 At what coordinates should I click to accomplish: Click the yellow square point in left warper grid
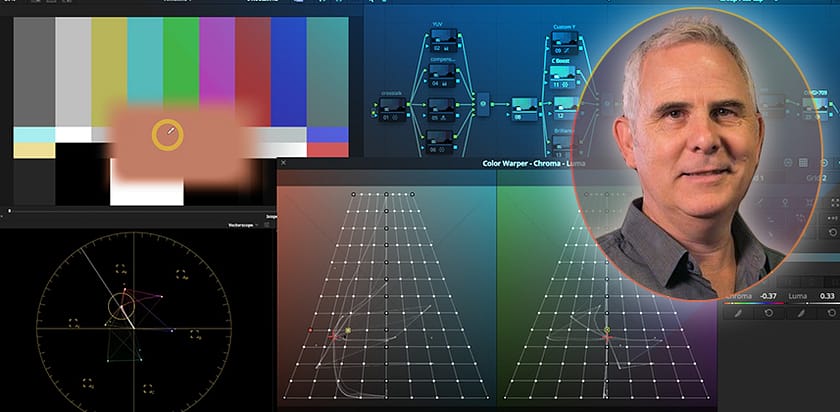click(348, 331)
